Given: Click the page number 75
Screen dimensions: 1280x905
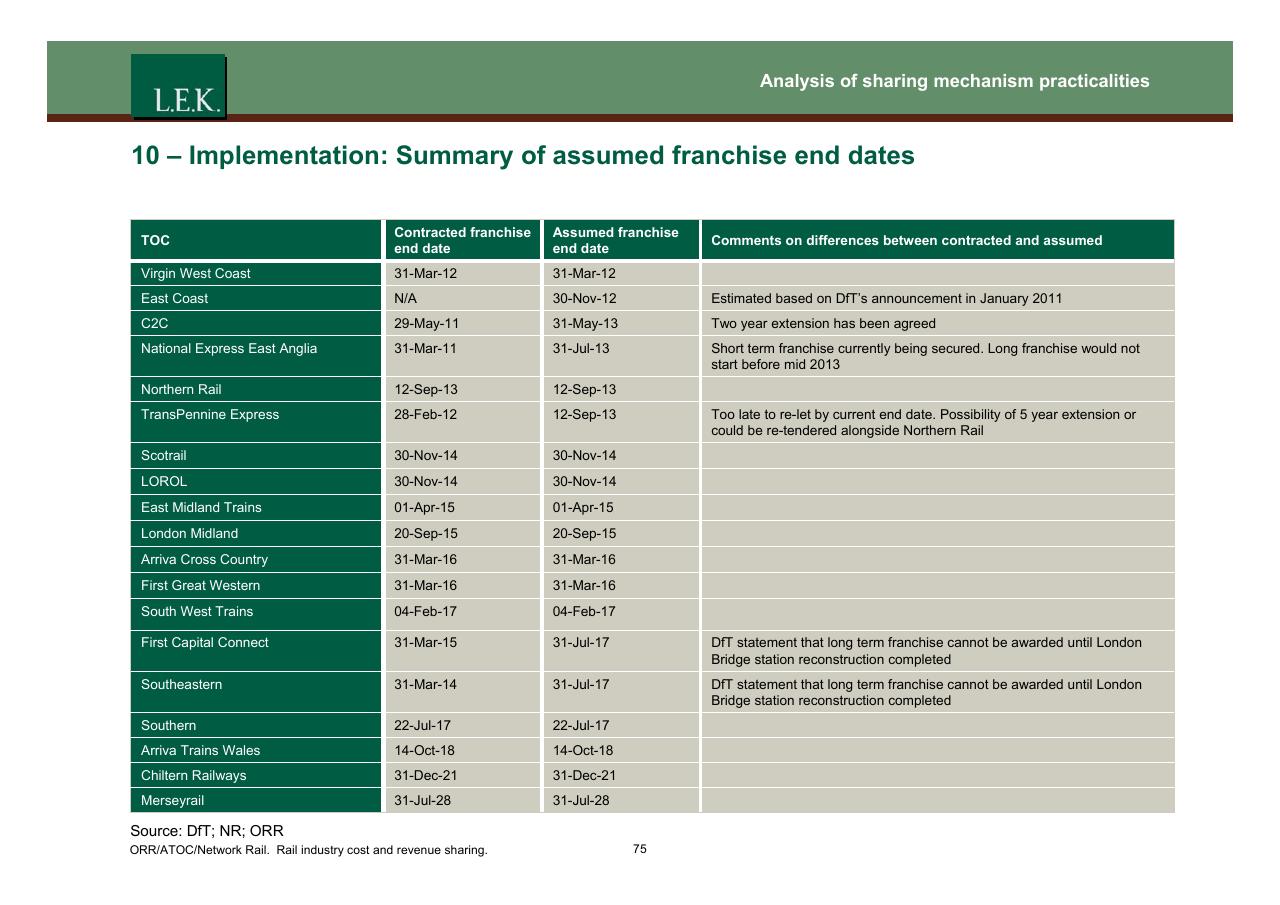Looking at the screenshot, I should click(x=639, y=849).
